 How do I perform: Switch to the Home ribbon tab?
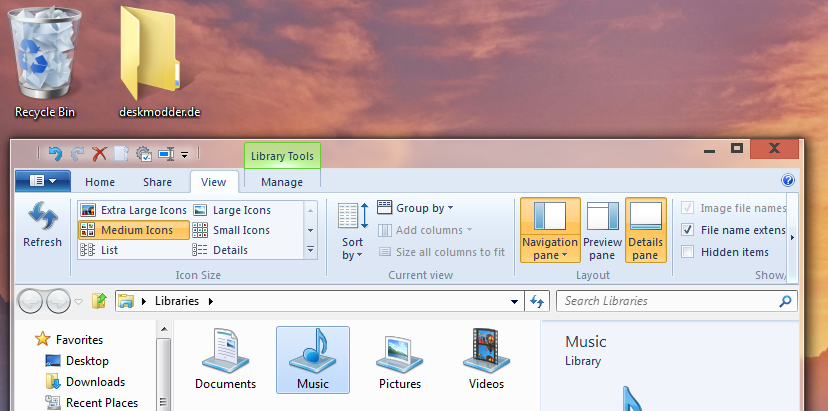(100, 182)
